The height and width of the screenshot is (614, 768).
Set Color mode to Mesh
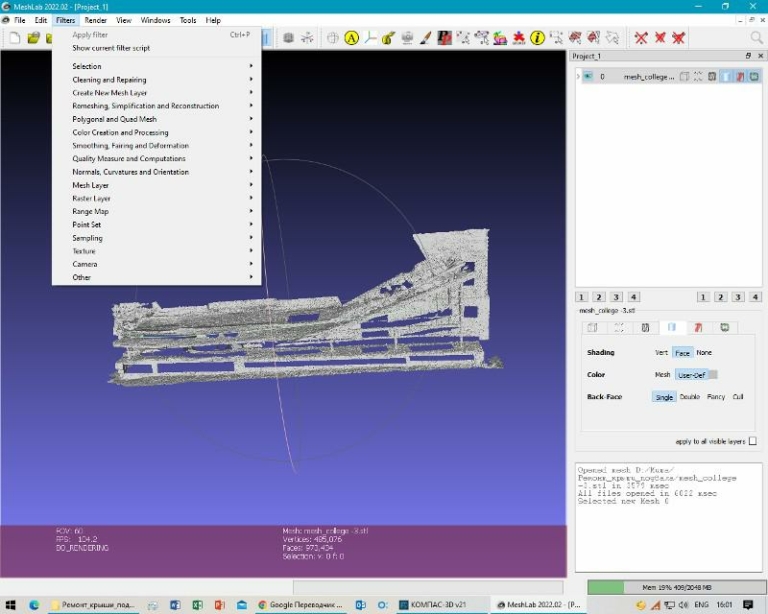tap(662, 375)
